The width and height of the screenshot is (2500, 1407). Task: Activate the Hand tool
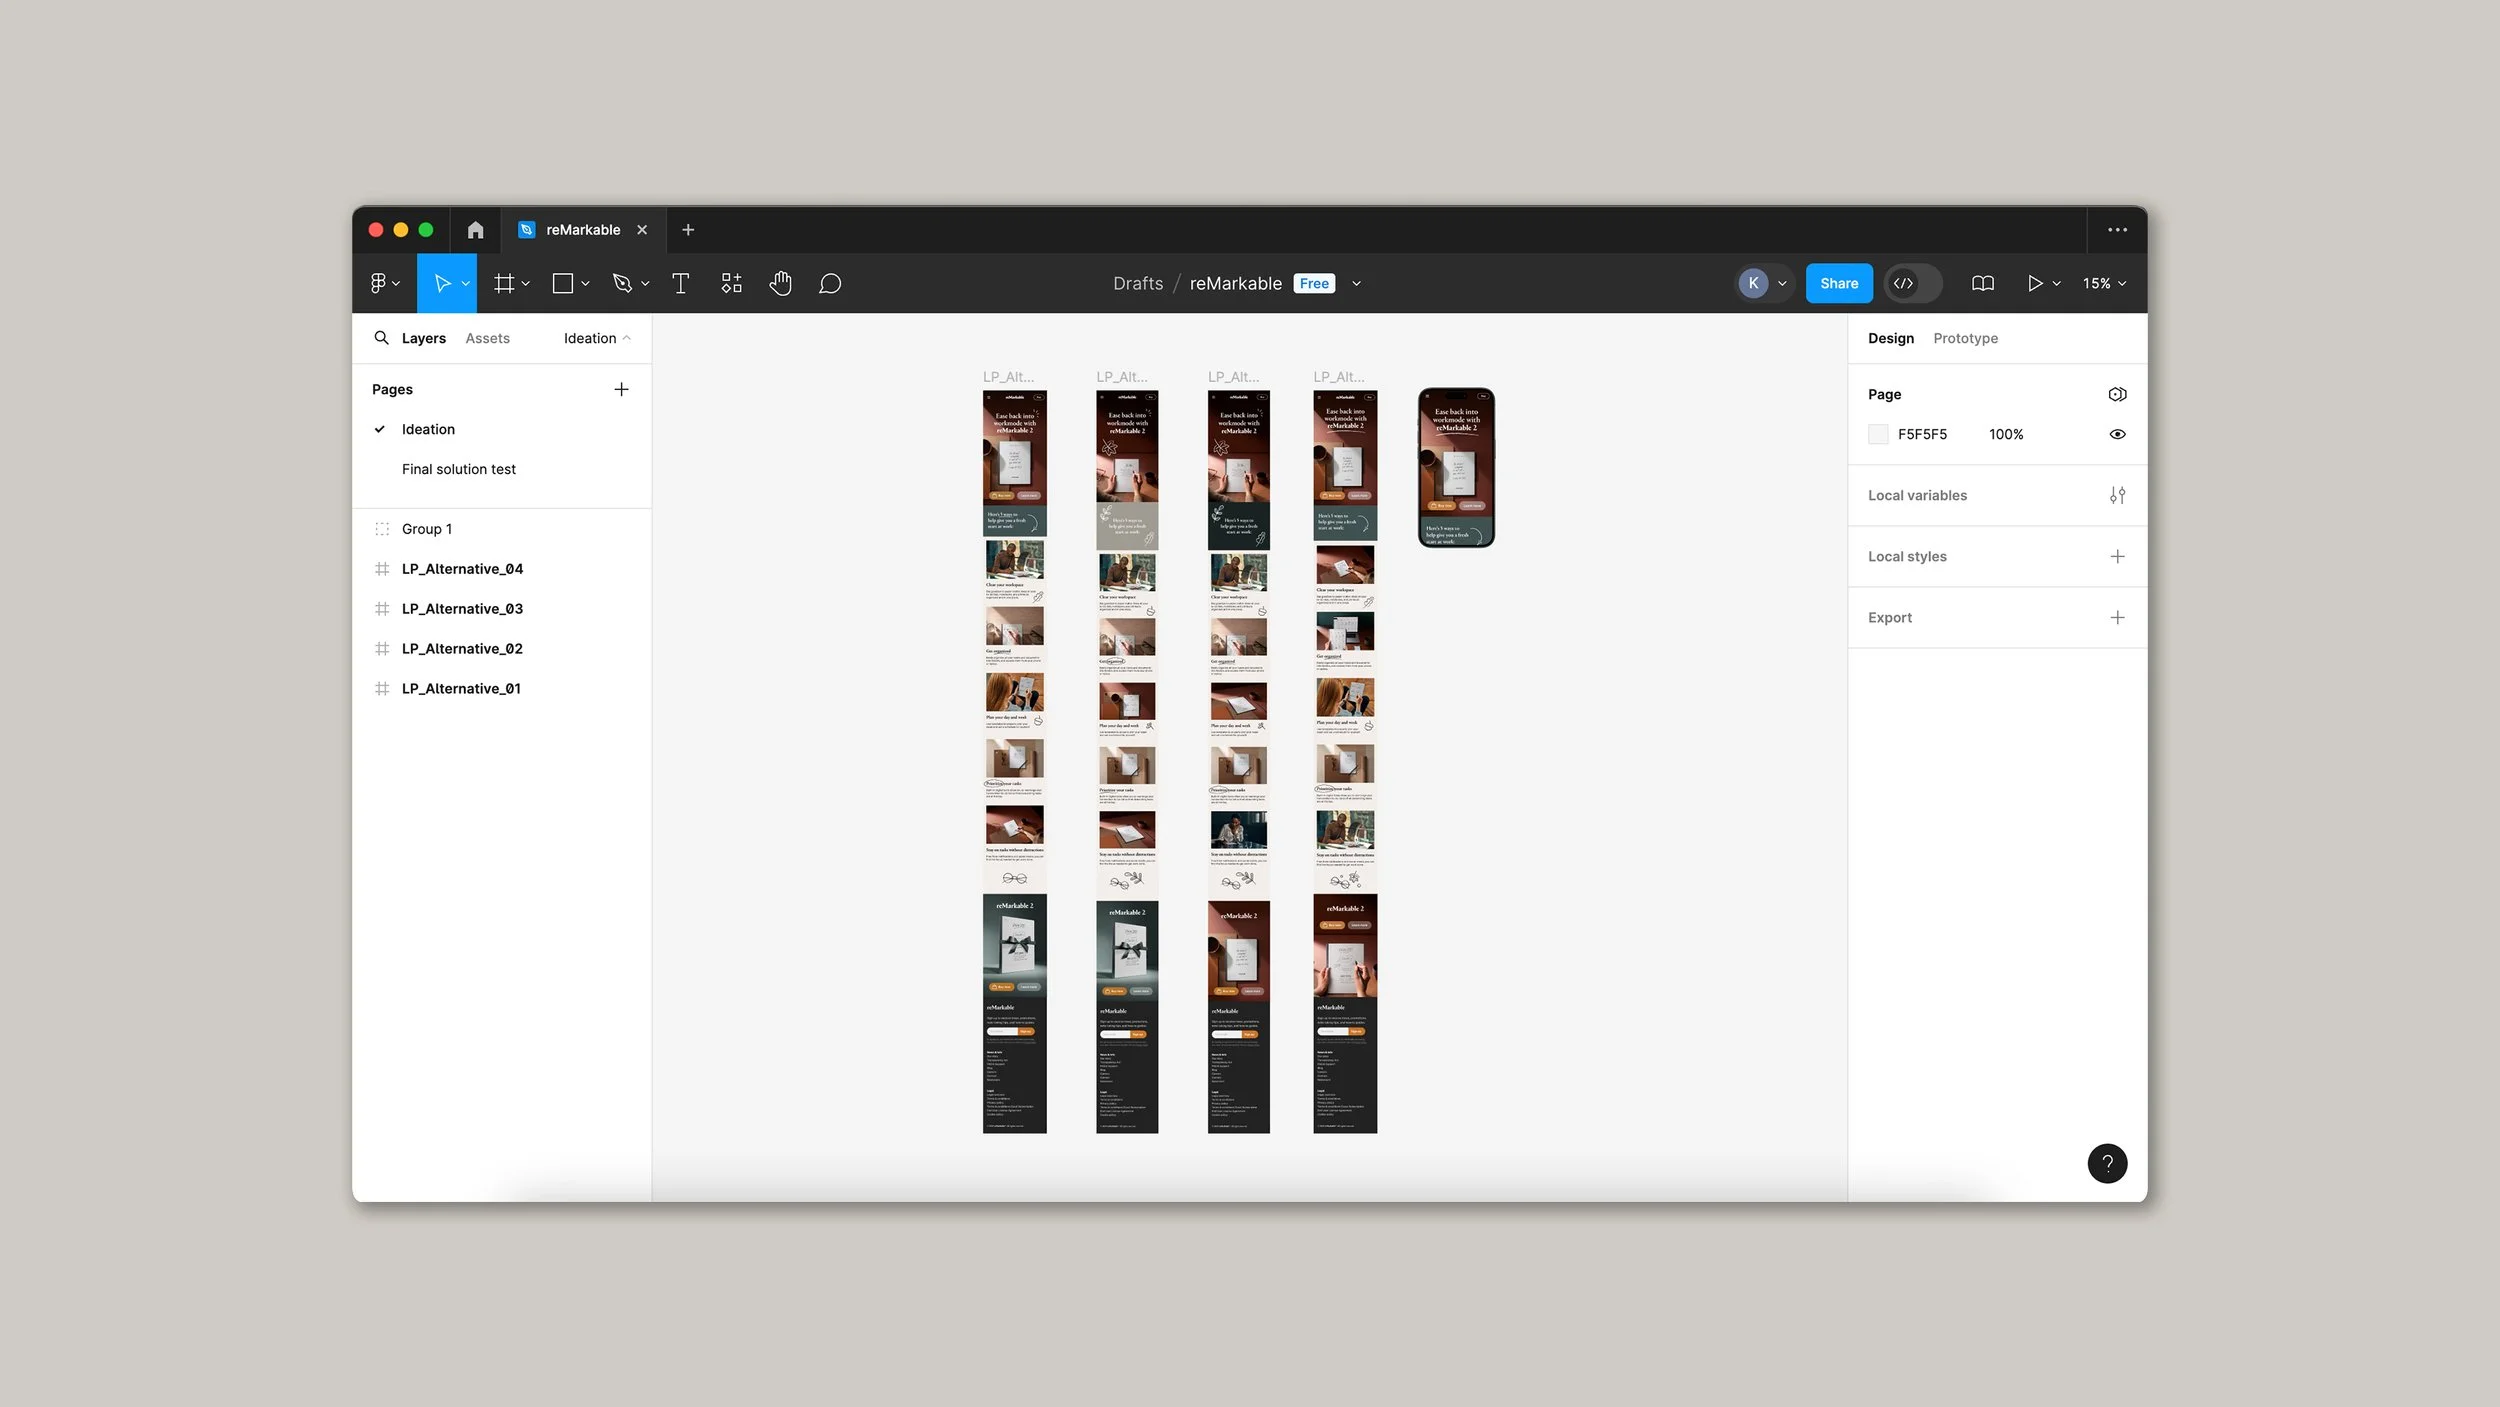click(780, 284)
